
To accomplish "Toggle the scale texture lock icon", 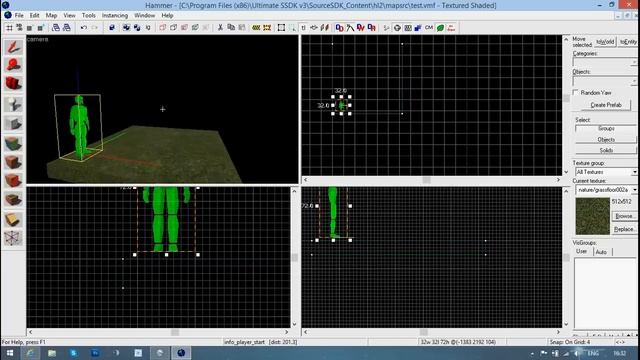I will (314, 28).
